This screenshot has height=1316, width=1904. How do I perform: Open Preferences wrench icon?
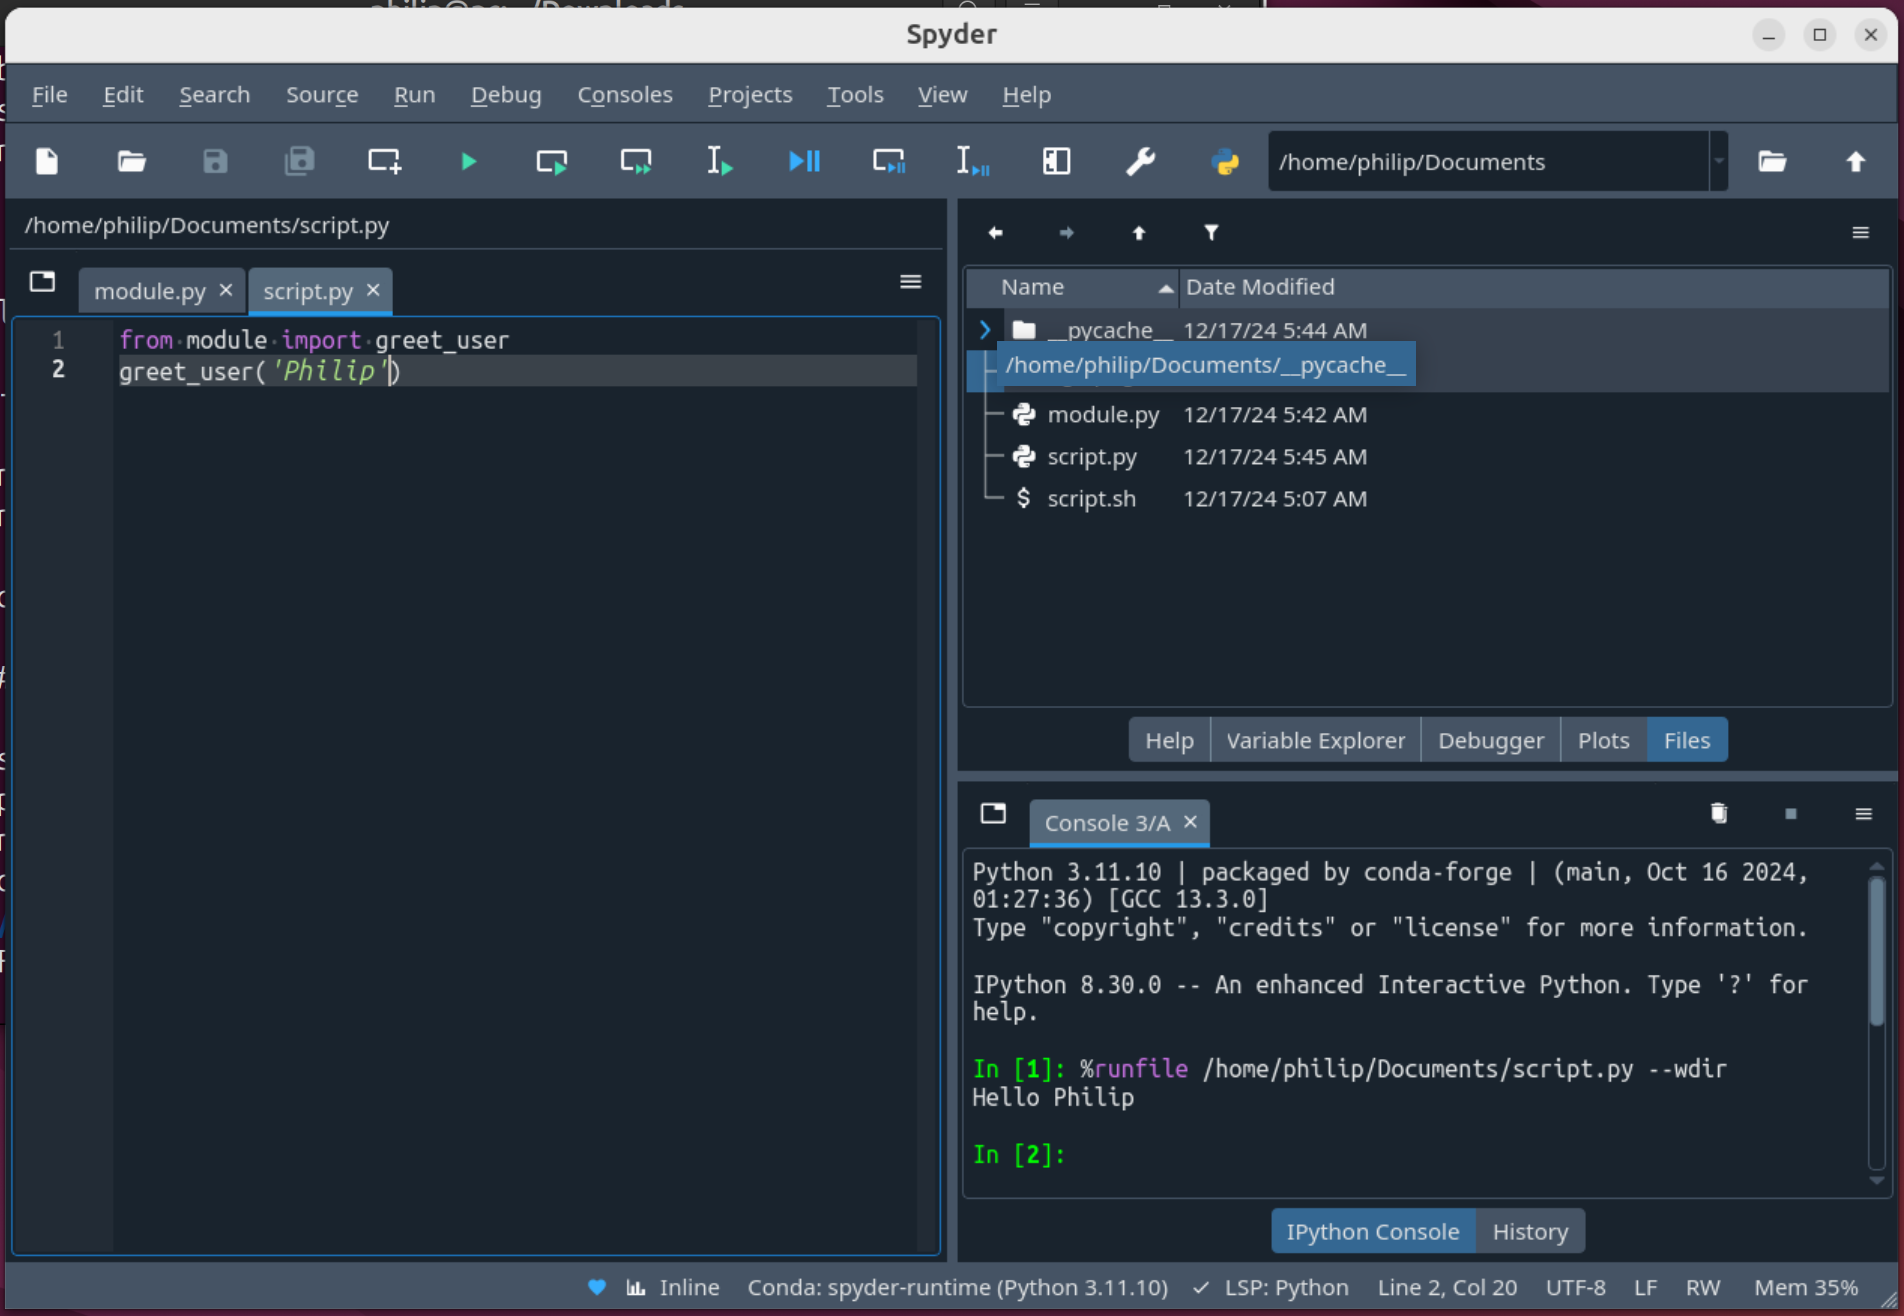(x=1140, y=161)
